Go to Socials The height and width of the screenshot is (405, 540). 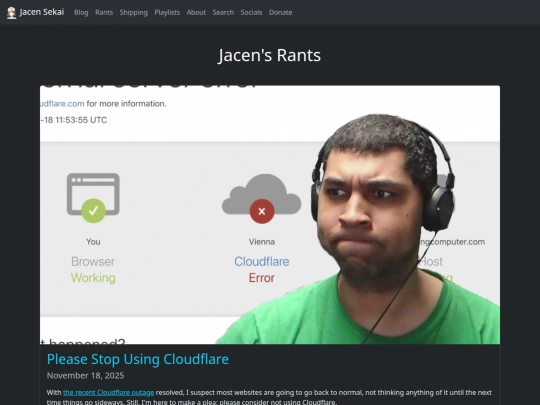(x=251, y=12)
